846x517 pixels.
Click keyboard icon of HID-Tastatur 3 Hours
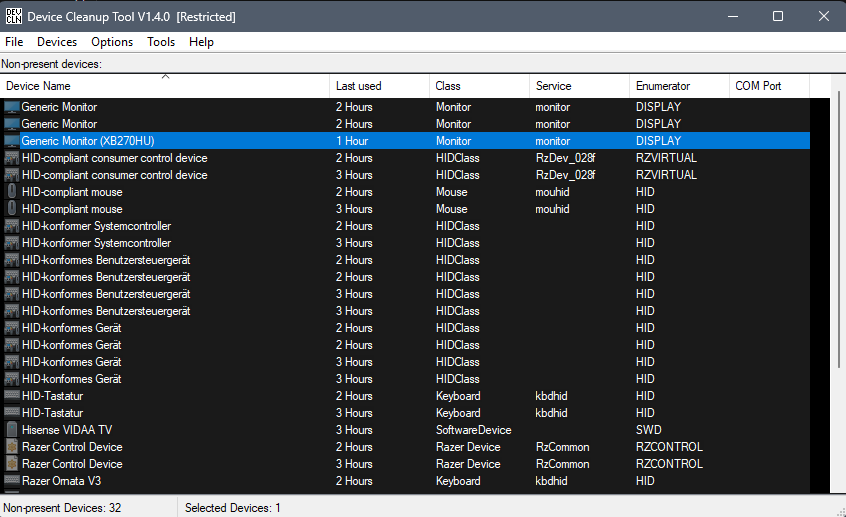pyautogui.click(x=11, y=413)
